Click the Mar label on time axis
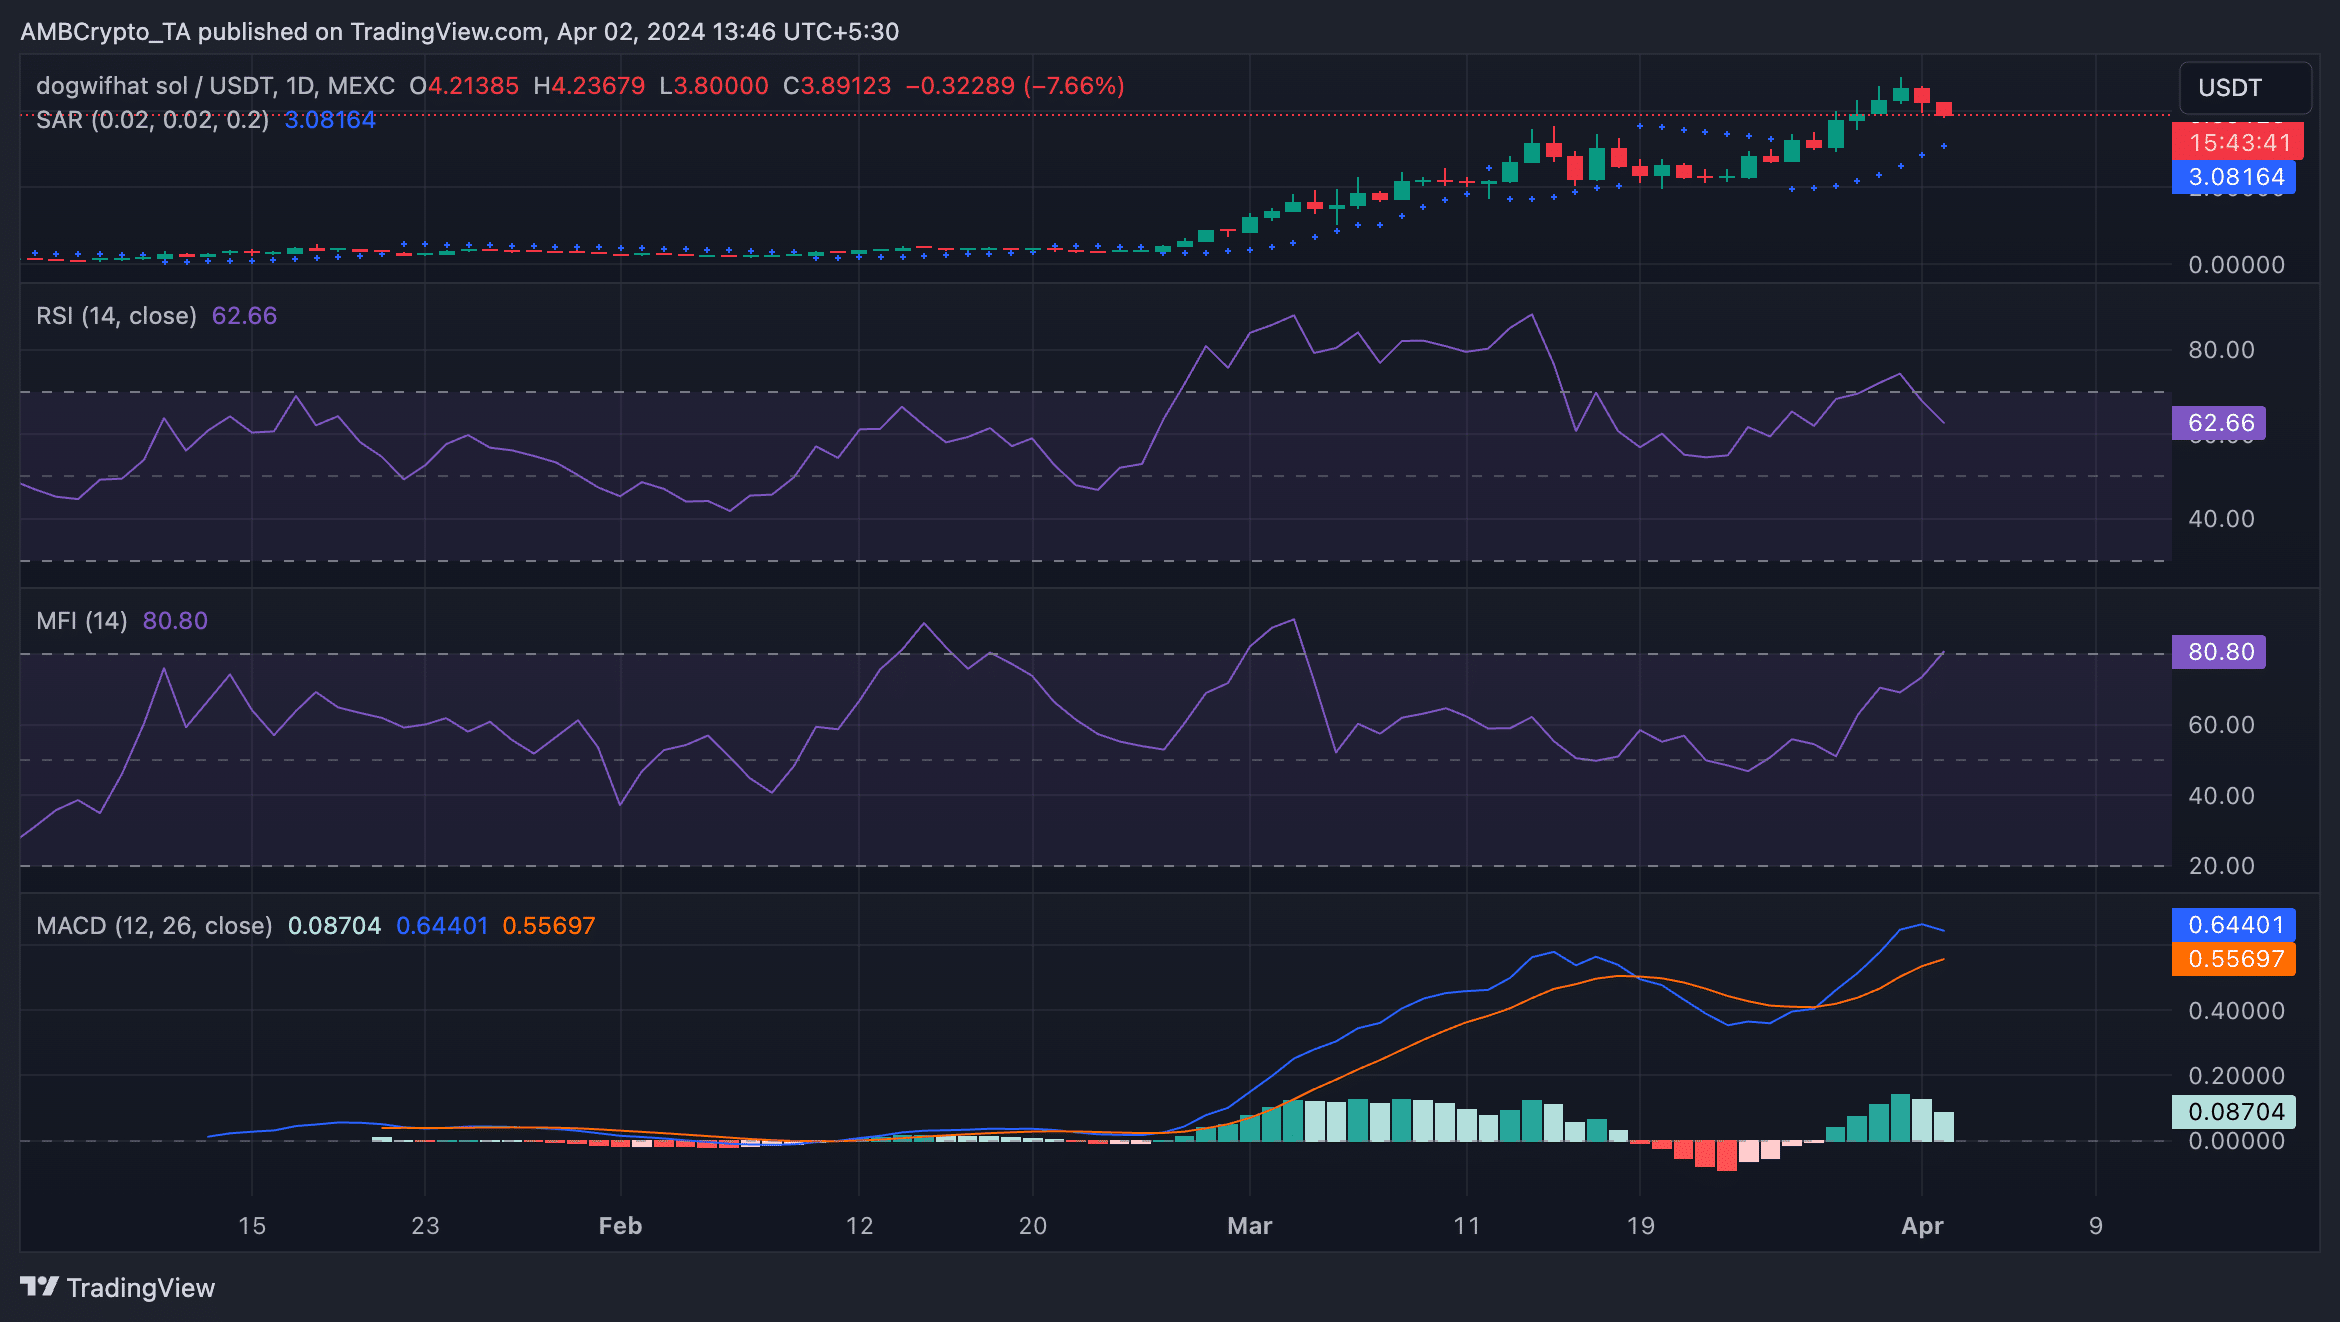The image size is (2340, 1322). [1250, 1226]
